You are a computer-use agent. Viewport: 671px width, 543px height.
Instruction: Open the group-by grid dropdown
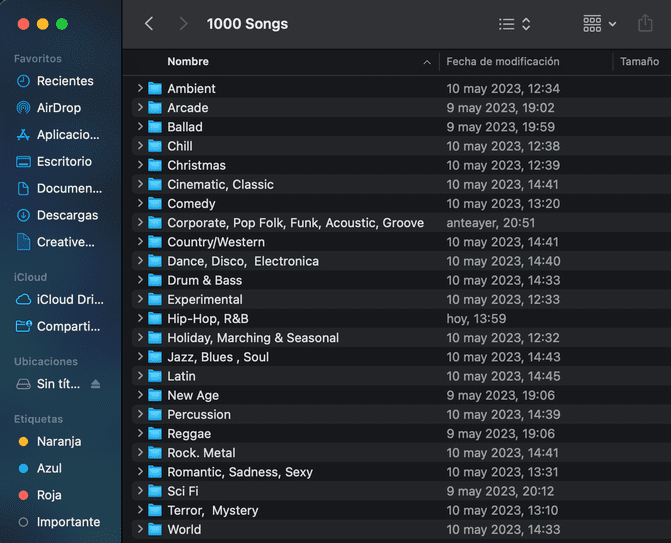click(x=599, y=24)
